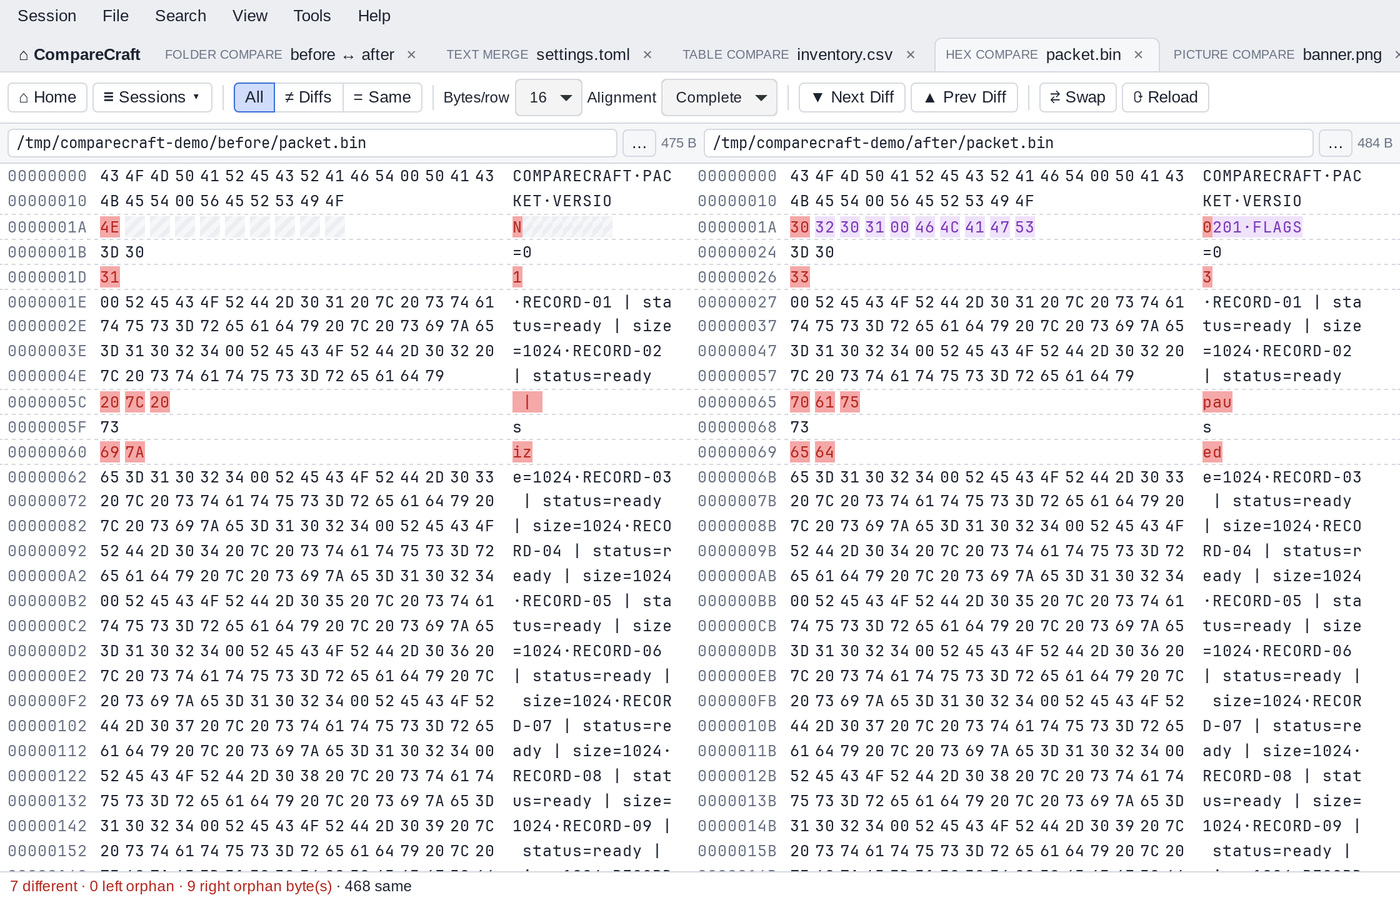Open the File menu
Viewport: 1400px width, 900px height.
(116, 16)
